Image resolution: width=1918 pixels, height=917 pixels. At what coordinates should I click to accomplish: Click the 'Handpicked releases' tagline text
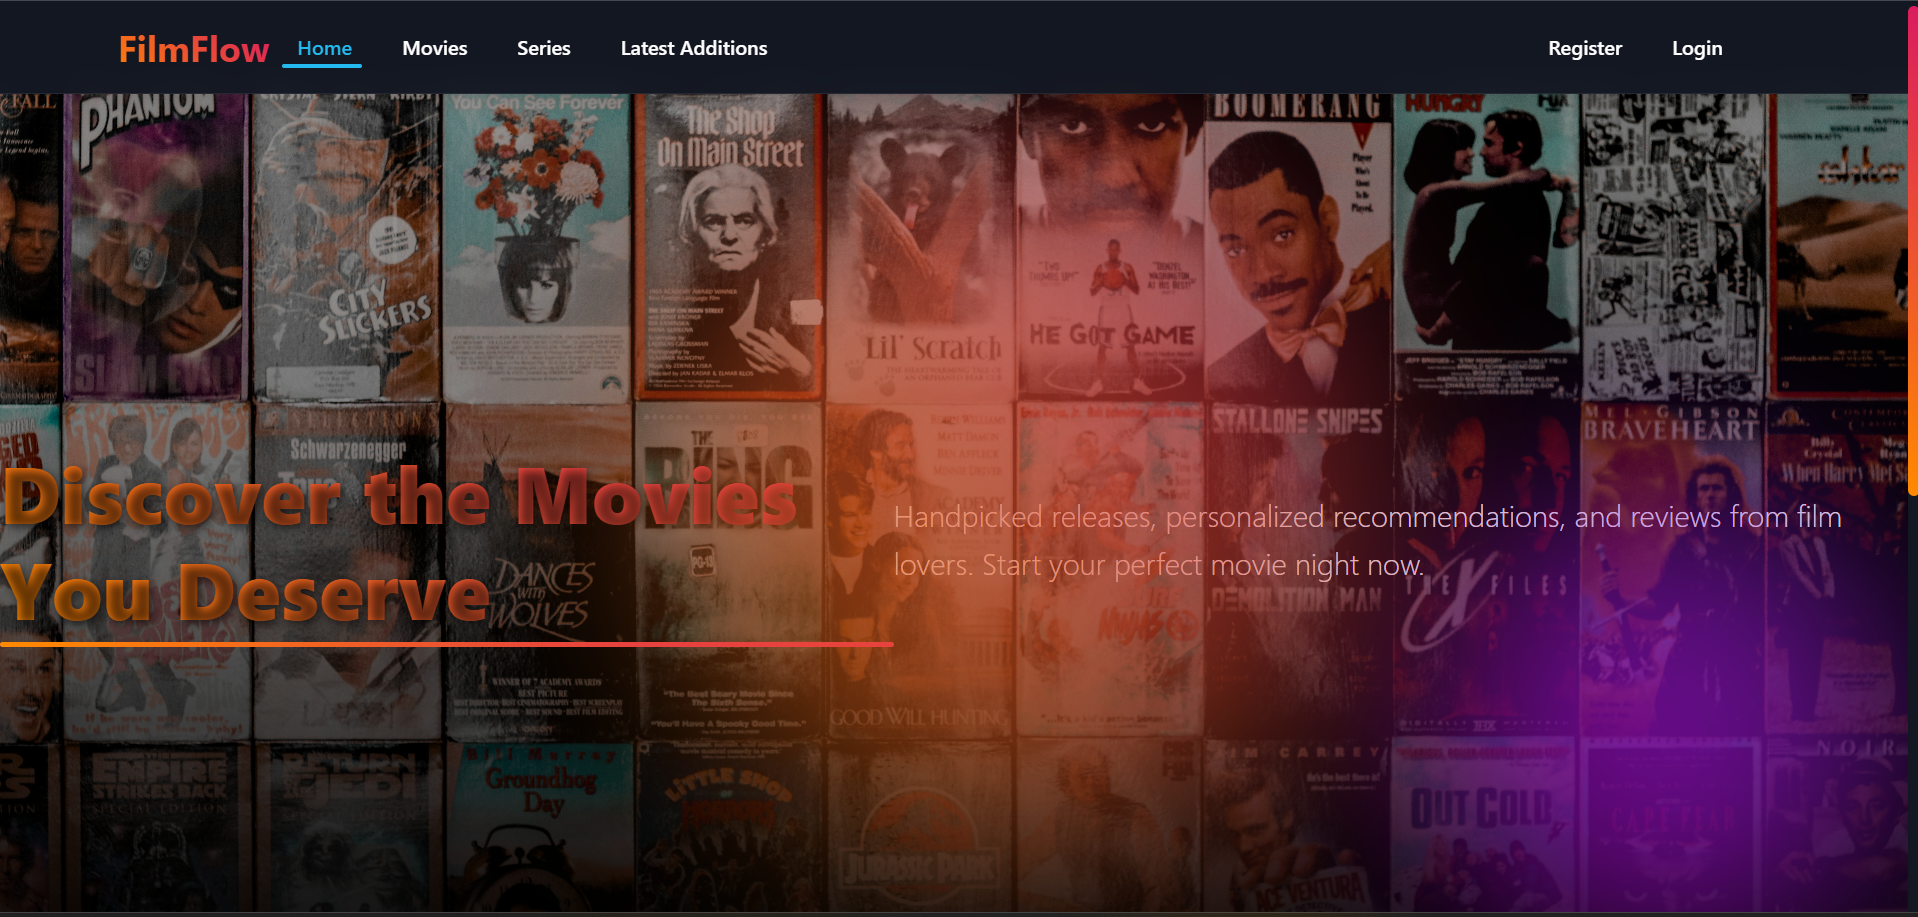coord(1367,541)
